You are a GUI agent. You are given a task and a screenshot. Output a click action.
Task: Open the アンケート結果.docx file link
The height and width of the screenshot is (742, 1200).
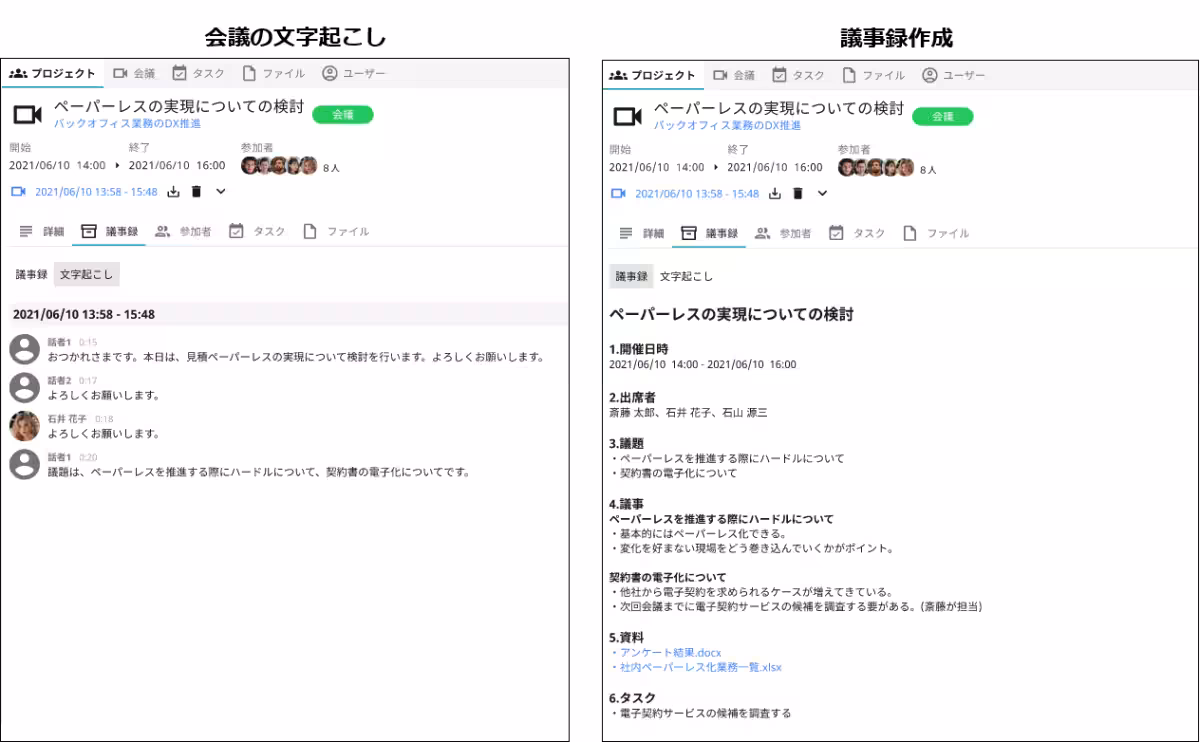tap(670, 652)
